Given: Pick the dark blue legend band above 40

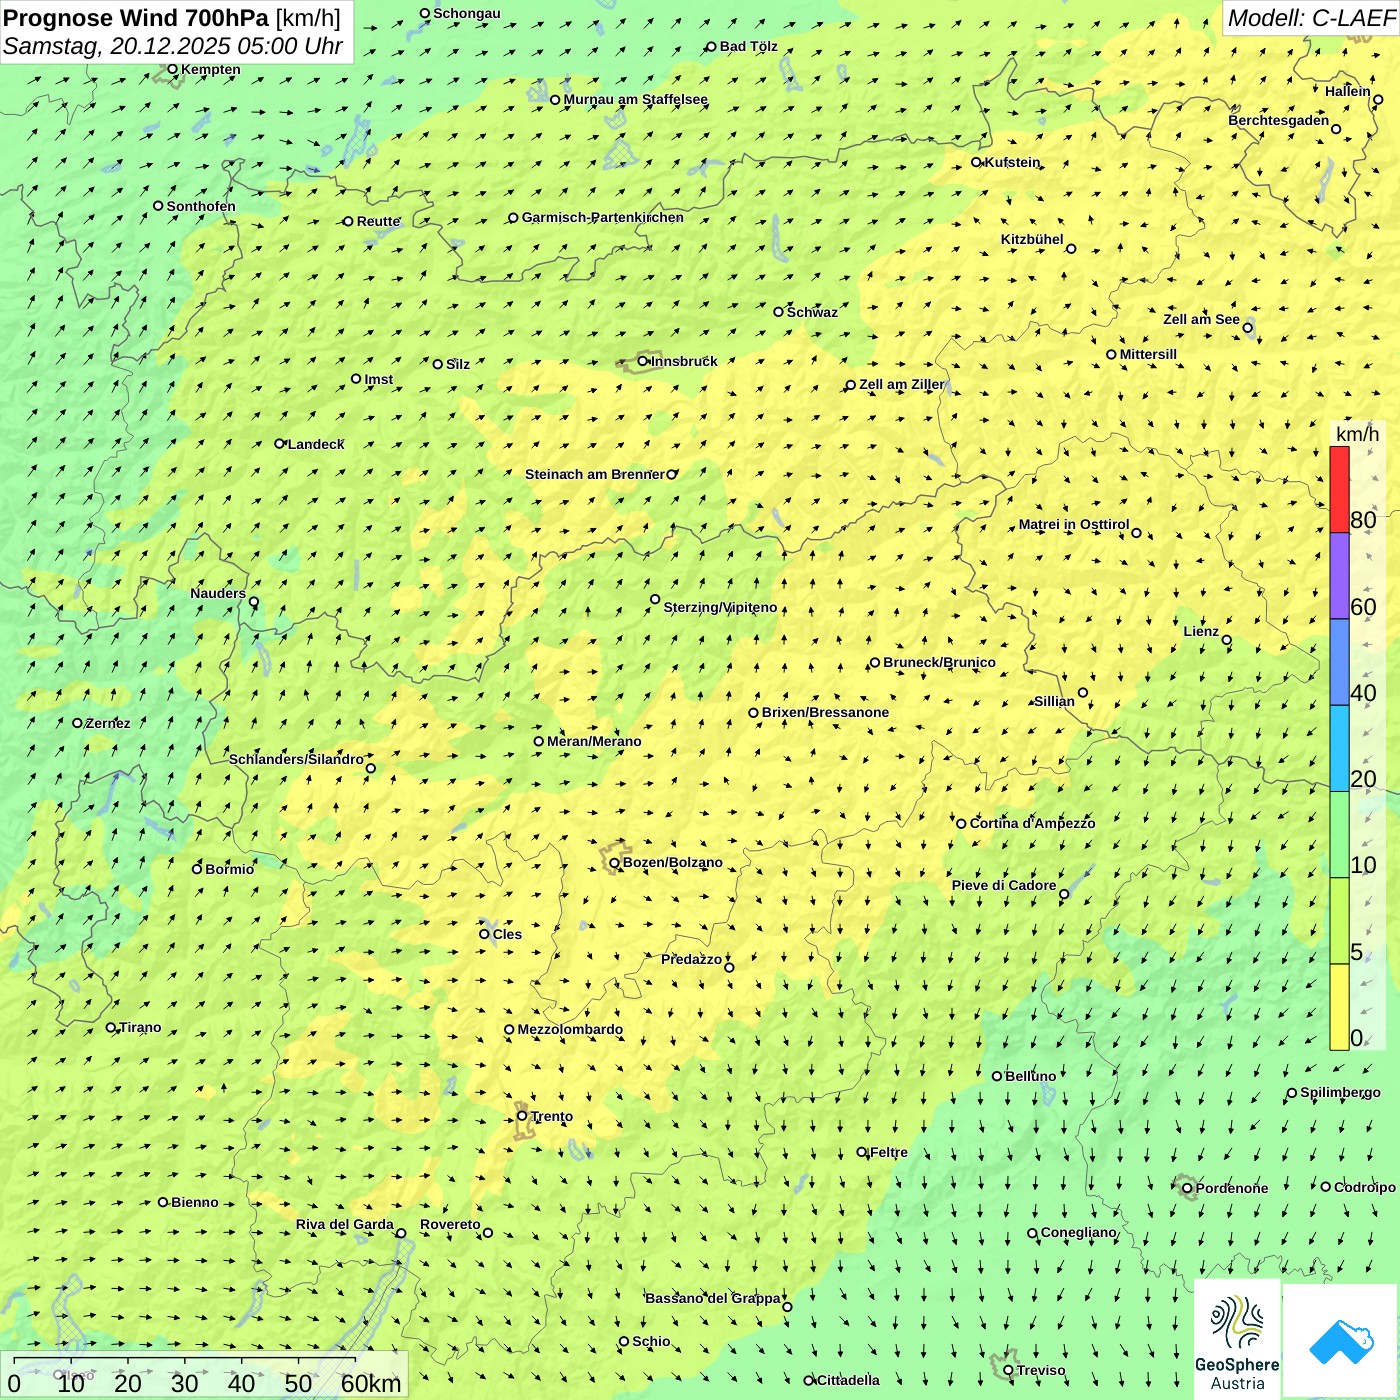Looking at the screenshot, I should pyautogui.click(x=1339, y=663).
